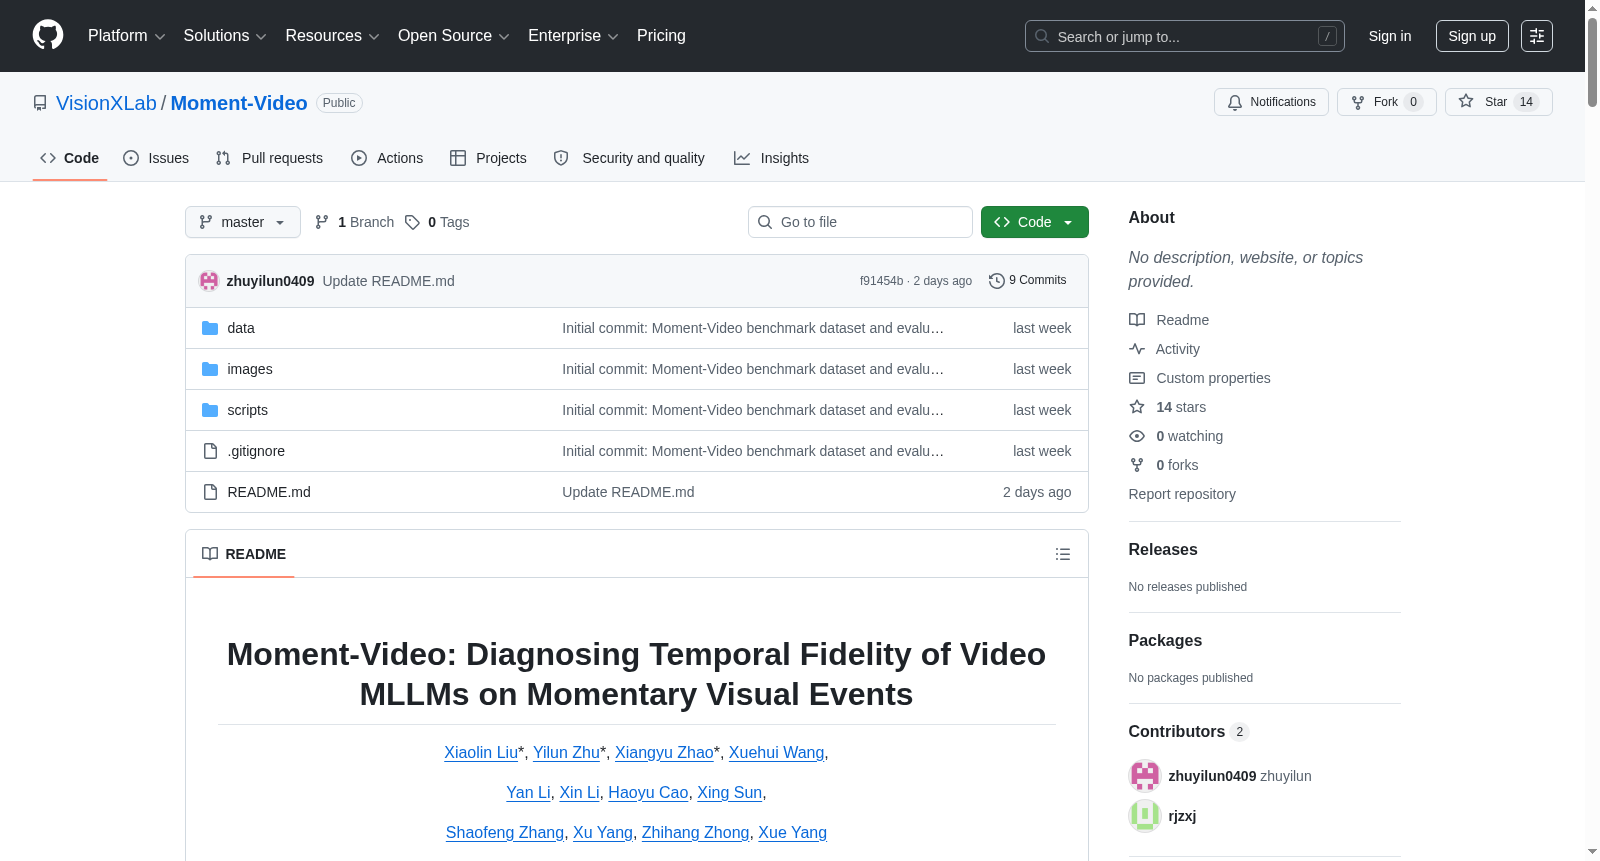View the 1 Branch link
This screenshot has width=1600, height=861.
[355, 222]
